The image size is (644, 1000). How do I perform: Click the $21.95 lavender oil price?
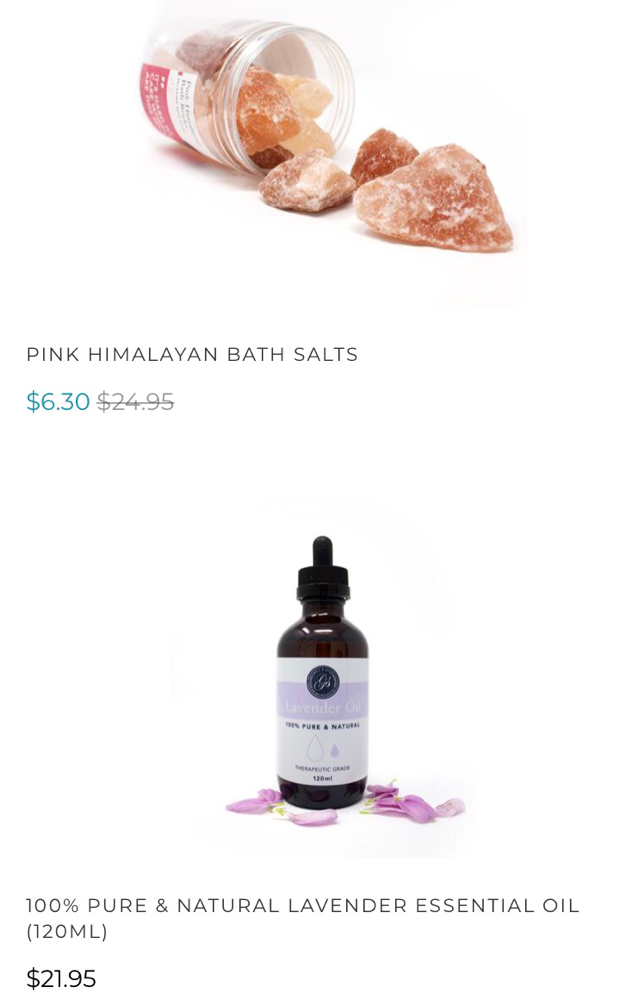pos(61,978)
